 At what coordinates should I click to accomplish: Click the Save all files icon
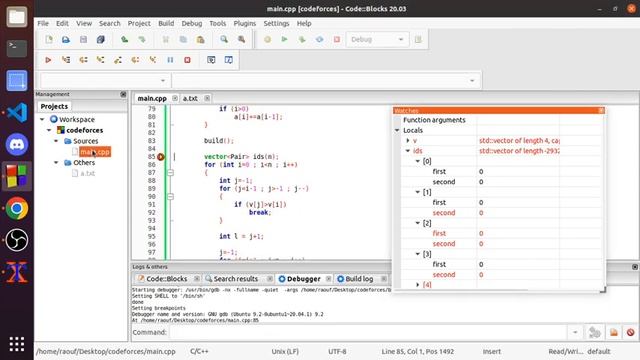[x=100, y=40]
